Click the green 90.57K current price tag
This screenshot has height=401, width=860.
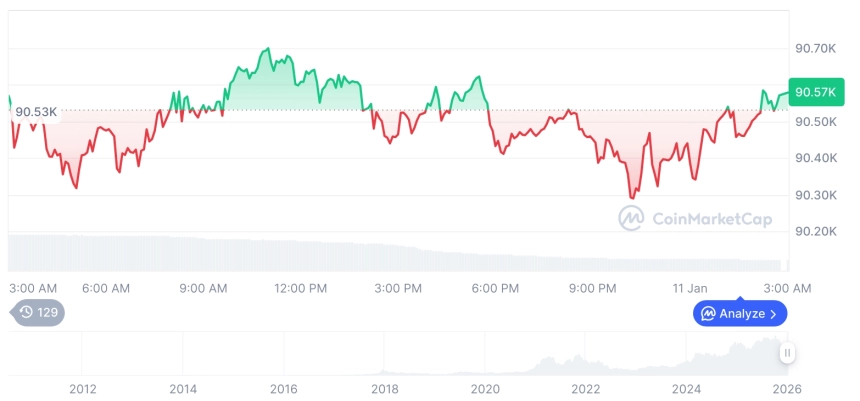pyautogui.click(x=814, y=92)
